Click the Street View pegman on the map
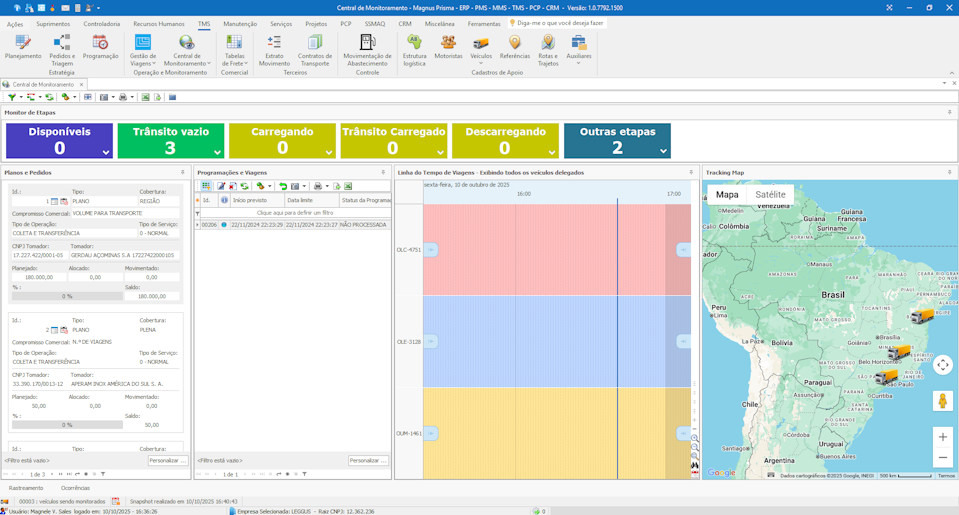This screenshot has height=515, width=959. pyautogui.click(x=942, y=401)
